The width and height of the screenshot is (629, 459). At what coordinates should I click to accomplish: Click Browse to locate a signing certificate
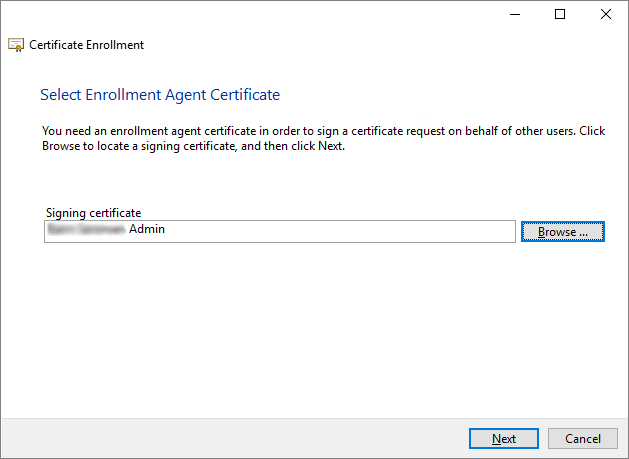563,232
